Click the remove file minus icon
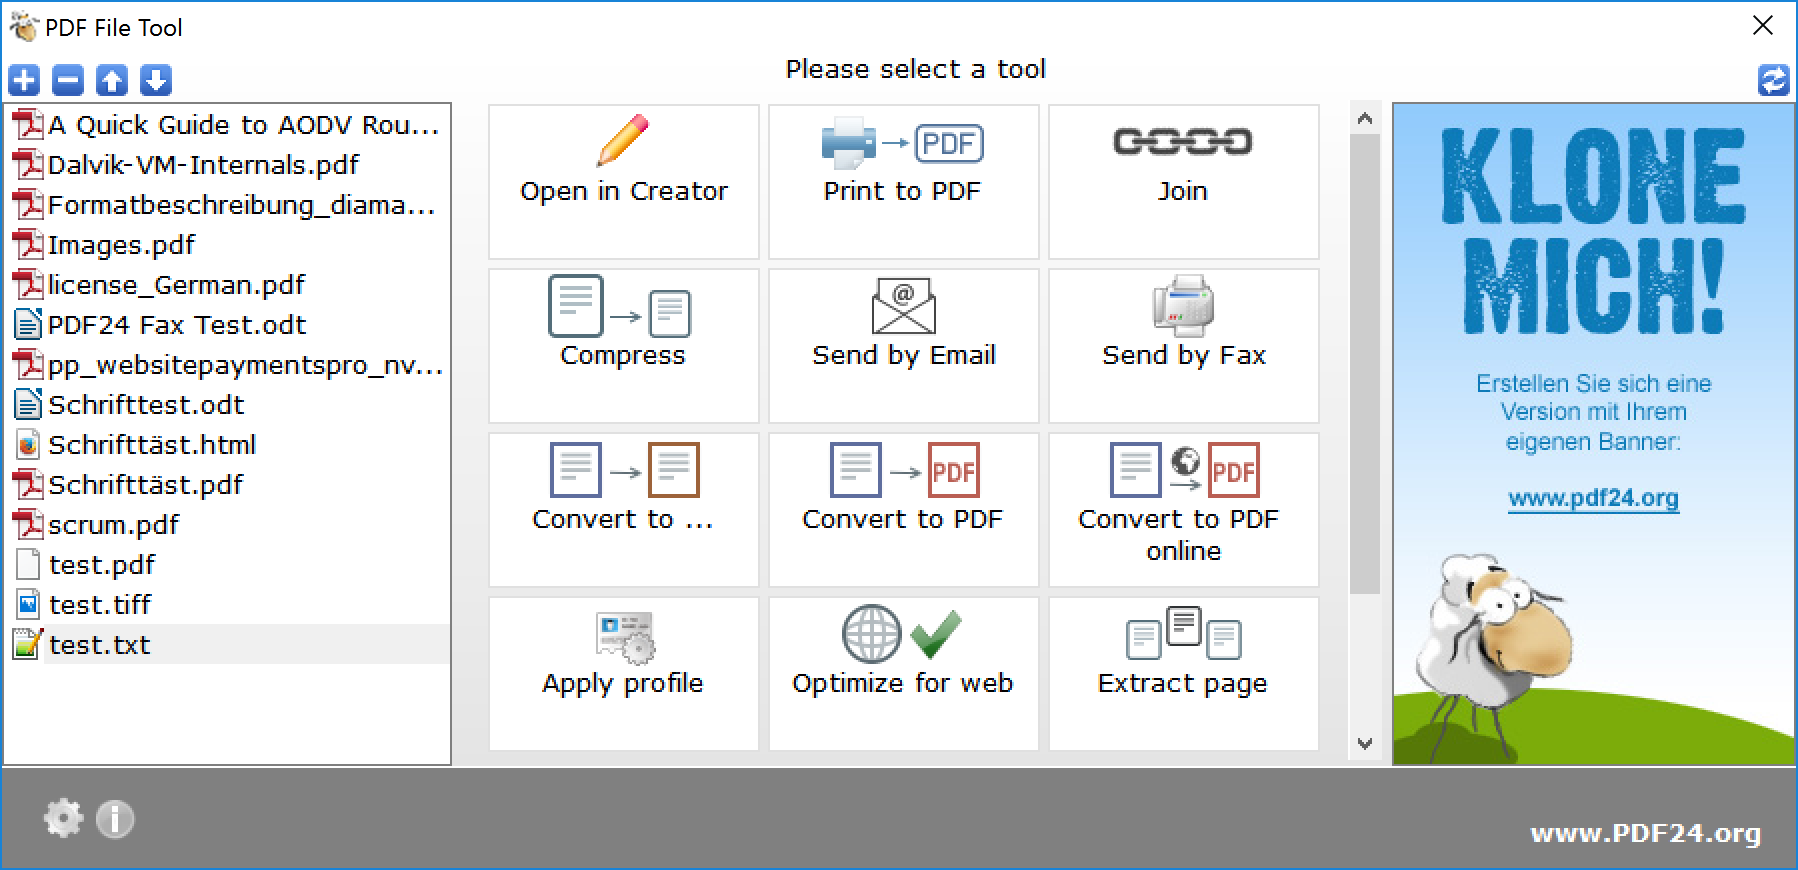Screen dimensions: 1798x870 coord(68,80)
